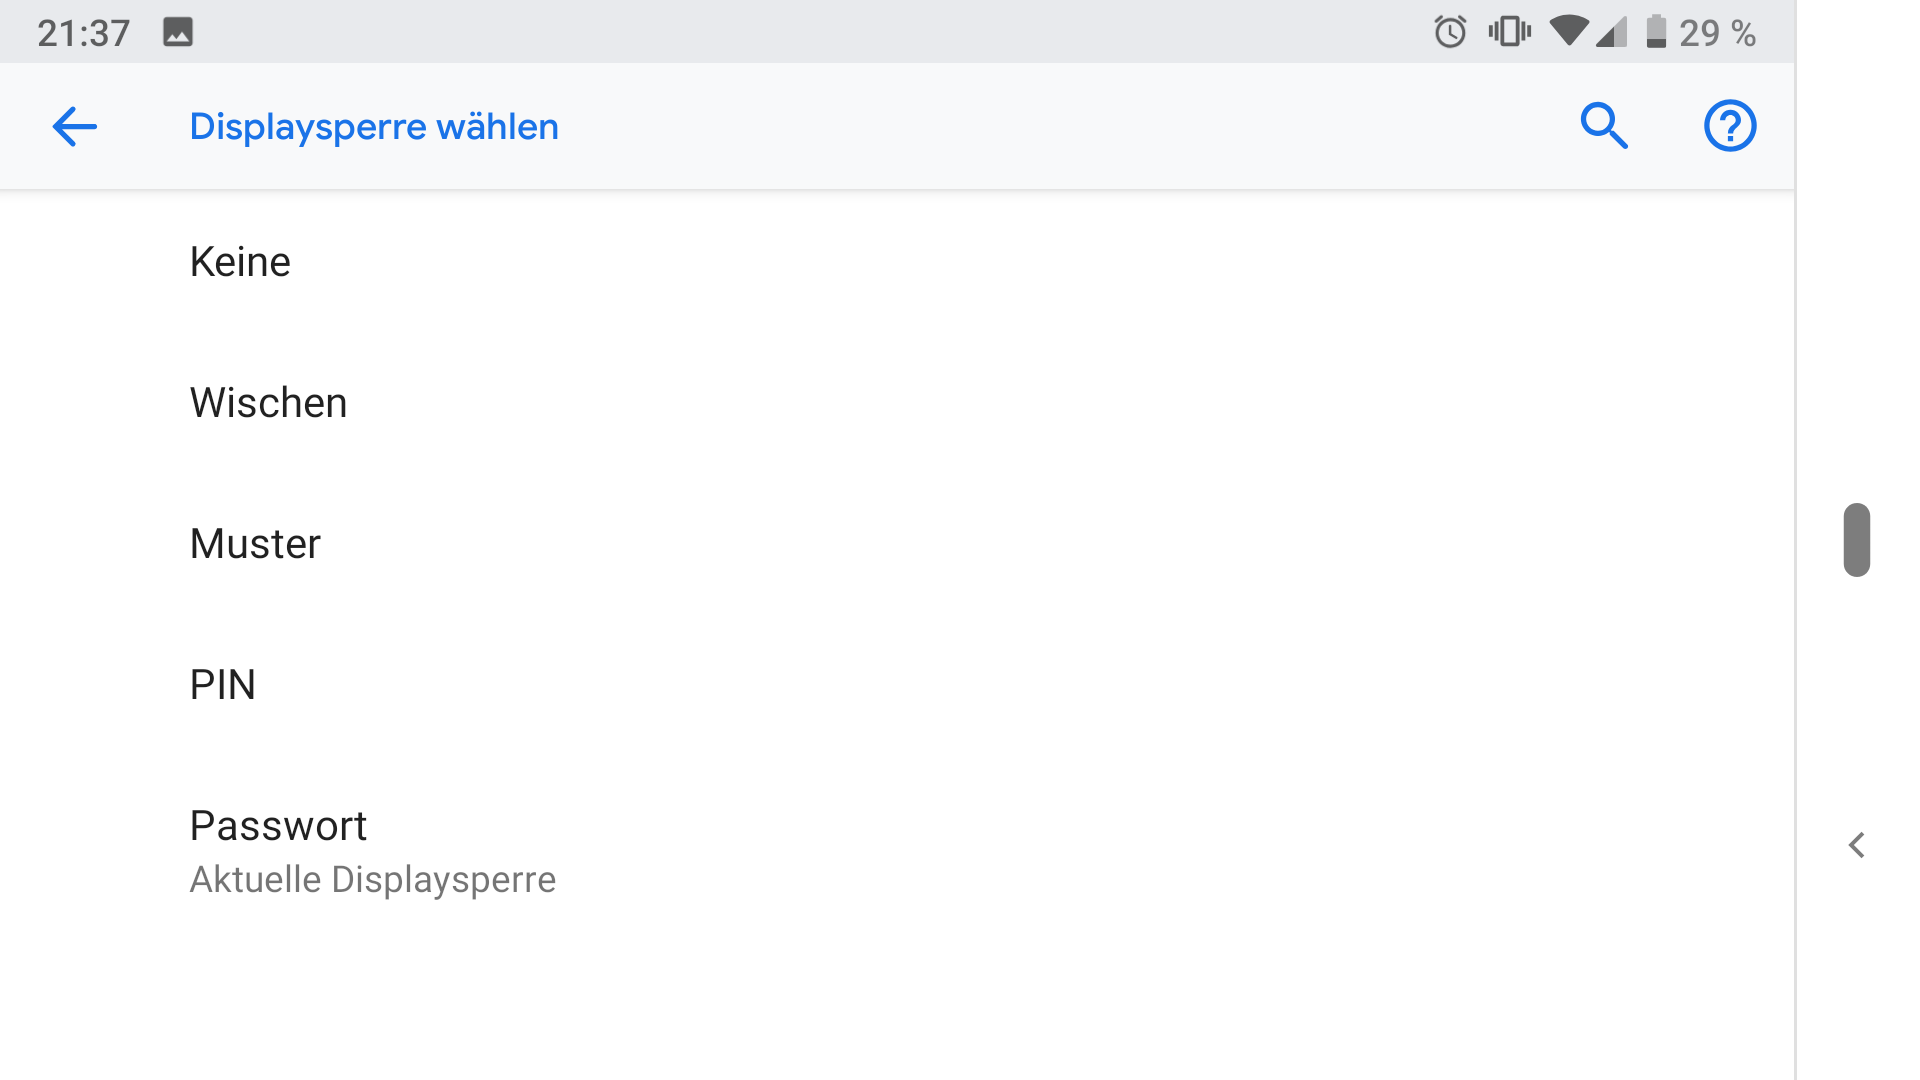Viewport: 1920px width, 1080px height.
Task: Open the search magnifier icon
Action: coord(1604,126)
